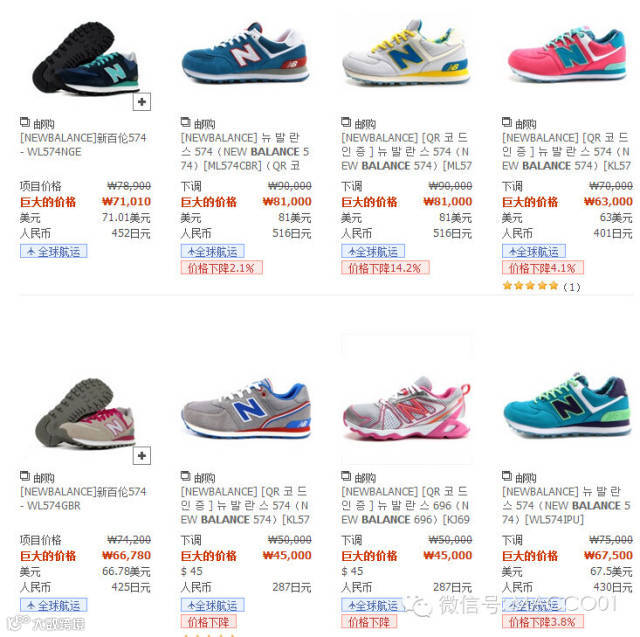
Task: Open the pink 696 running shoe image
Action: 407,408
